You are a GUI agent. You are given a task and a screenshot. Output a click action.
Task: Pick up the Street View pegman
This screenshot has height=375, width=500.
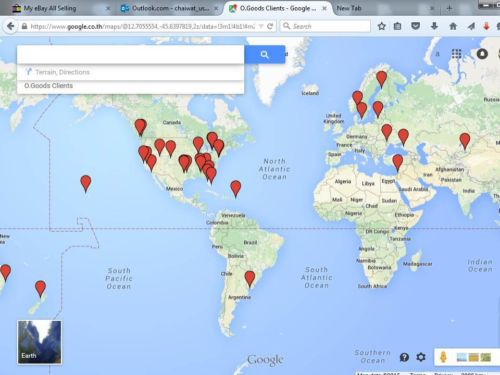(x=443, y=357)
